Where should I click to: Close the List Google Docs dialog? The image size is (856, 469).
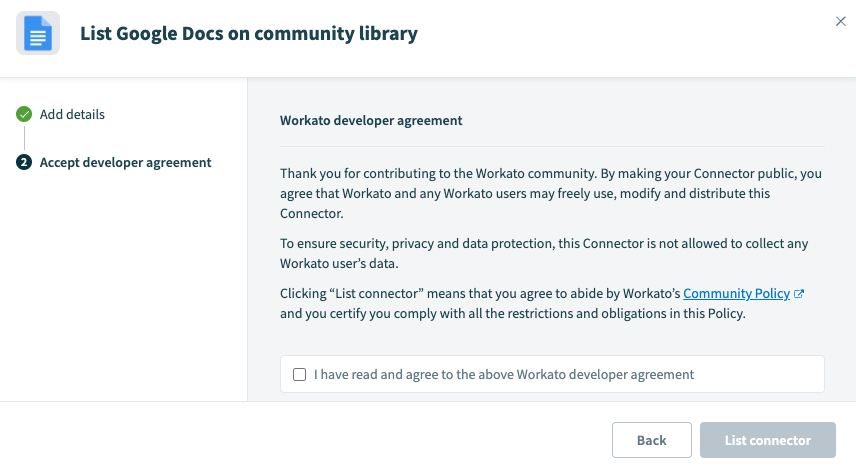tap(840, 21)
